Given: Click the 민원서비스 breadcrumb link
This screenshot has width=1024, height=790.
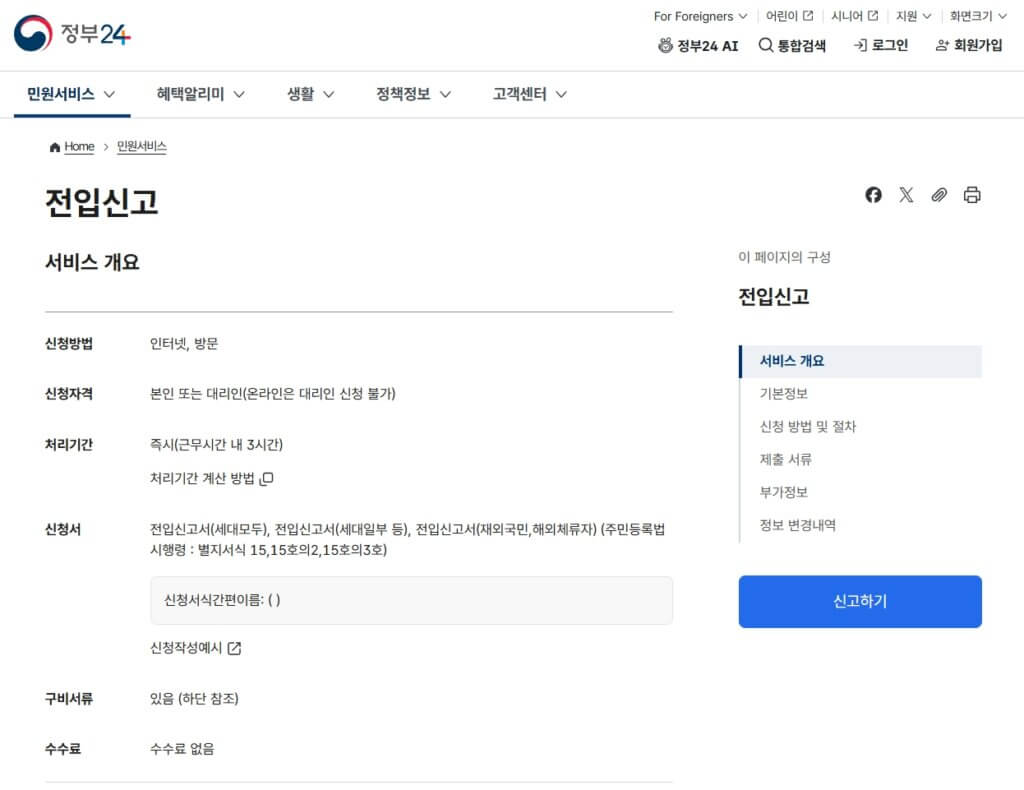Looking at the screenshot, I should tap(141, 146).
